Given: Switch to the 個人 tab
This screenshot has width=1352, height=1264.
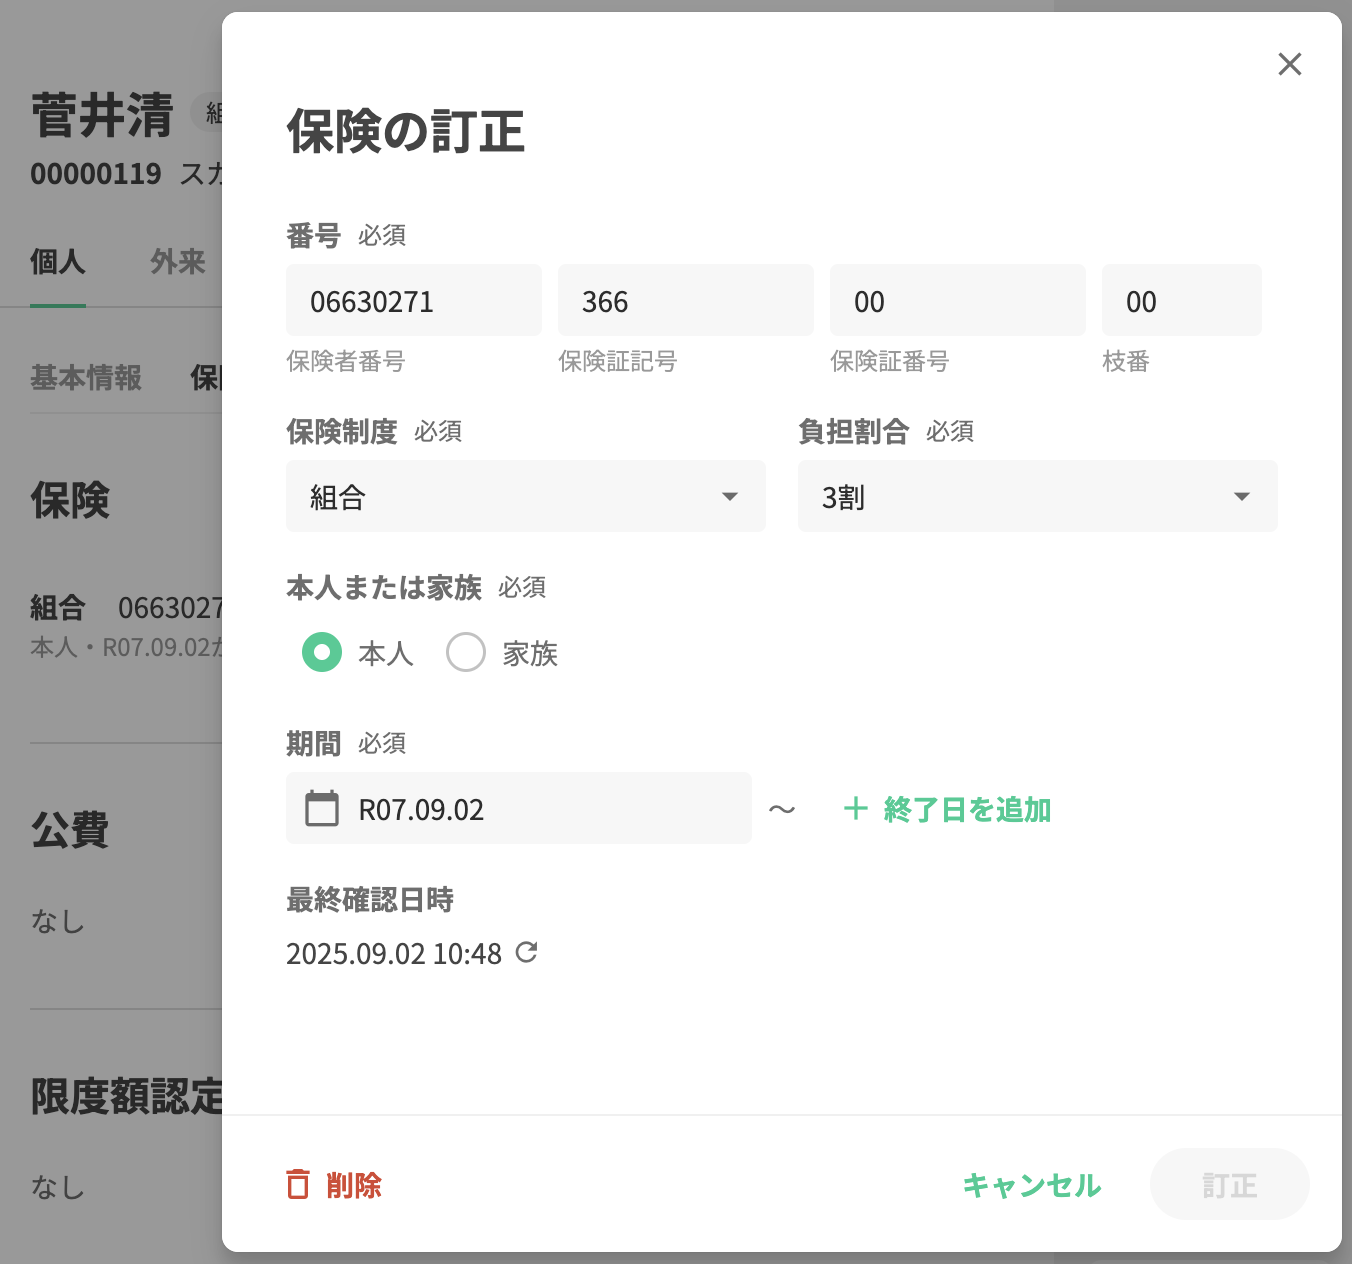Looking at the screenshot, I should 57,262.
